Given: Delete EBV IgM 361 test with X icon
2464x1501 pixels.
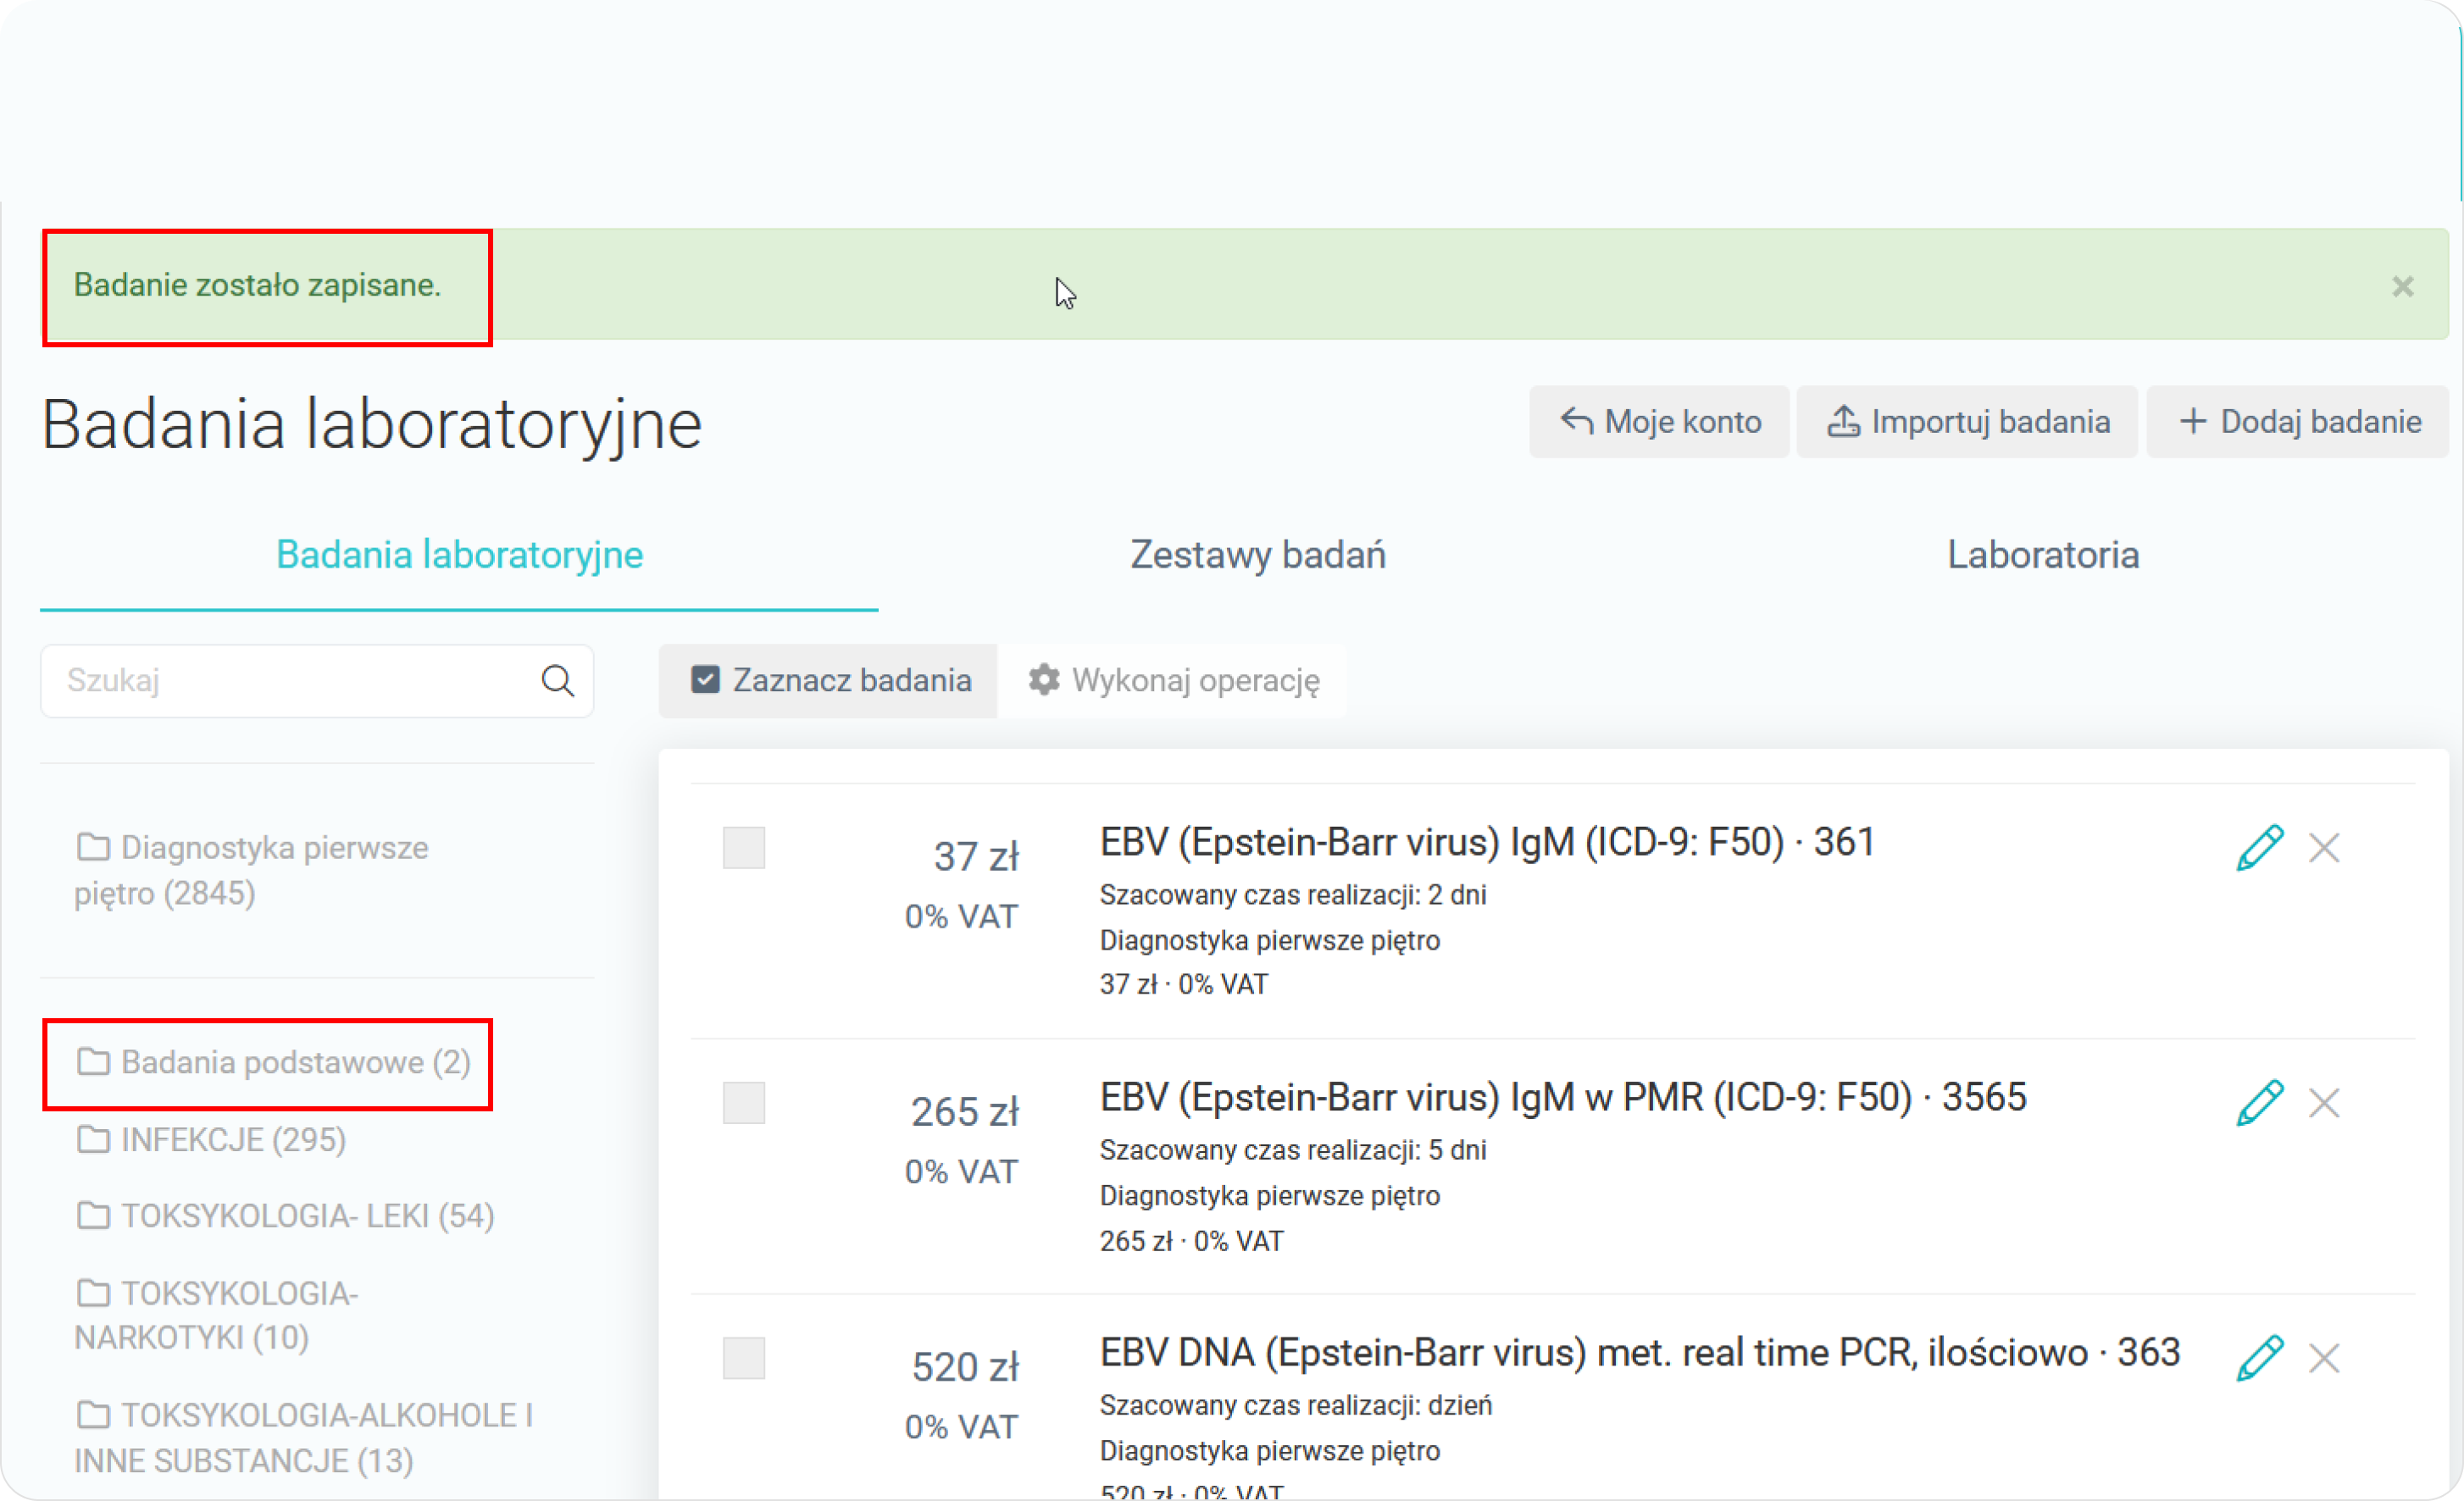Looking at the screenshot, I should point(2323,848).
